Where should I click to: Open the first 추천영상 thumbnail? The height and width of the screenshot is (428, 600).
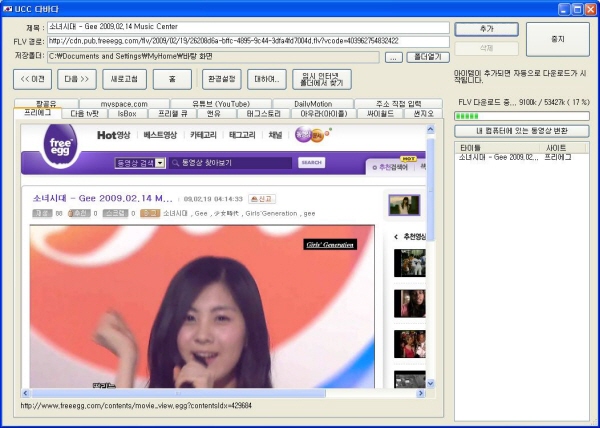[x=409, y=263]
